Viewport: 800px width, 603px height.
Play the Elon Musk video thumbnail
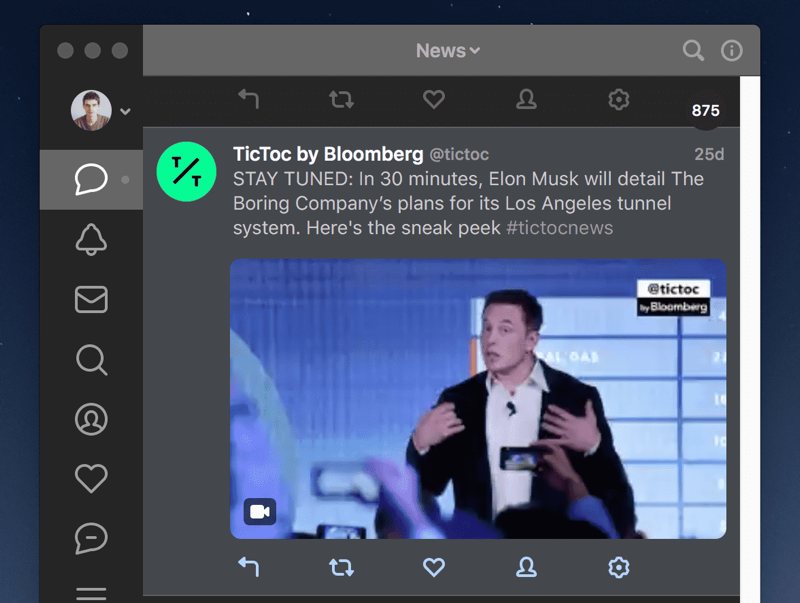(x=478, y=398)
